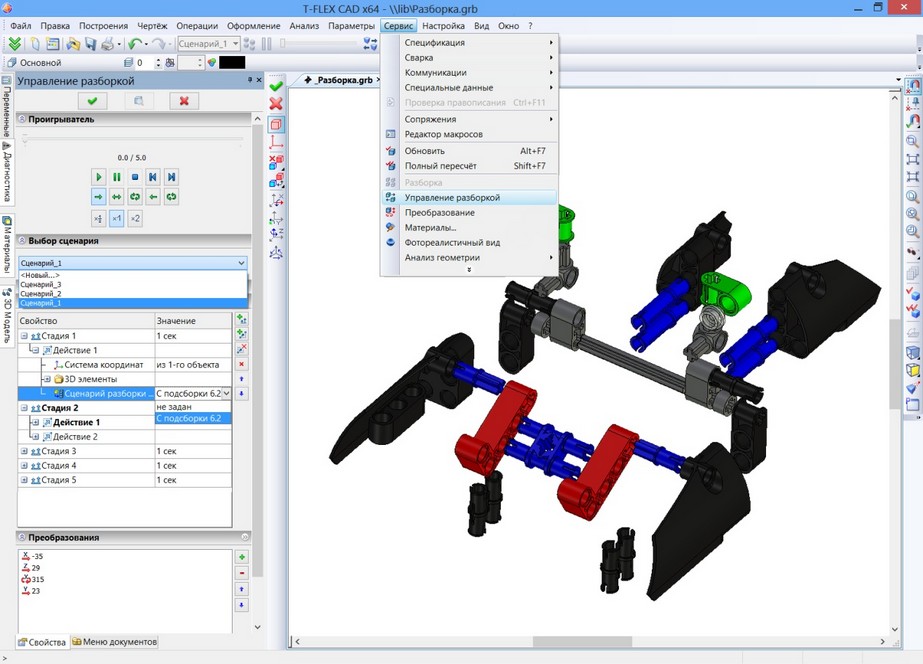Image resolution: width=923 pixels, height=664 pixels.
Task: Select Сценарий_3 in the scenario list
Action: (132, 284)
